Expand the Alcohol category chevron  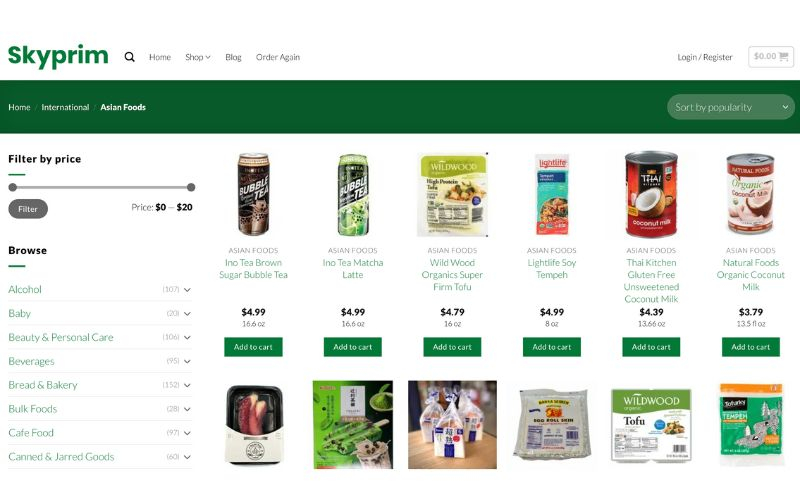(x=187, y=290)
